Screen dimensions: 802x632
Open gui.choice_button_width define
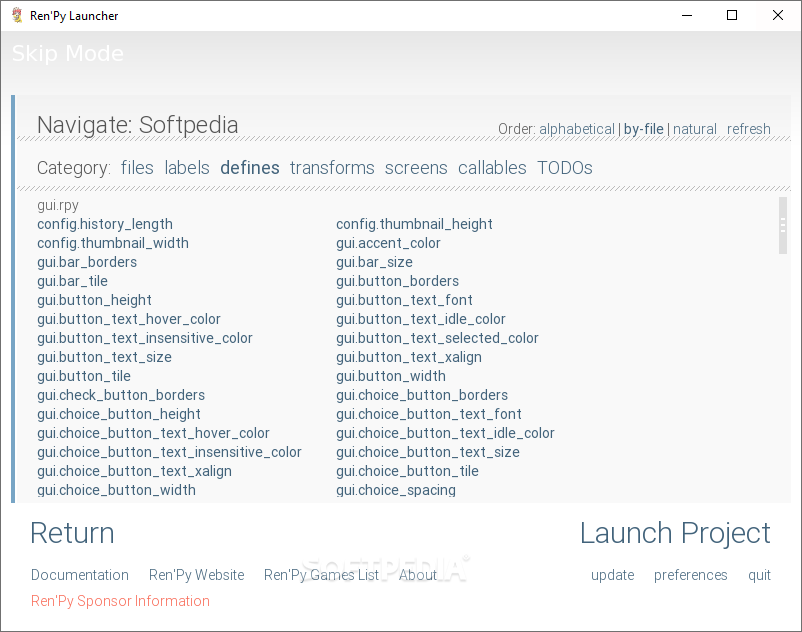pos(116,490)
